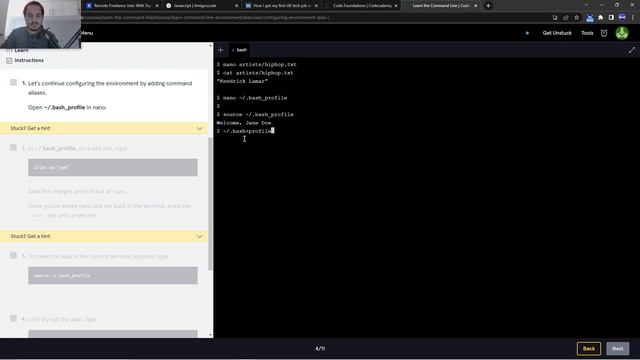Click the install app icon in address bar
This screenshot has height=360, width=640.
pyautogui.click(x=555, y=18)
